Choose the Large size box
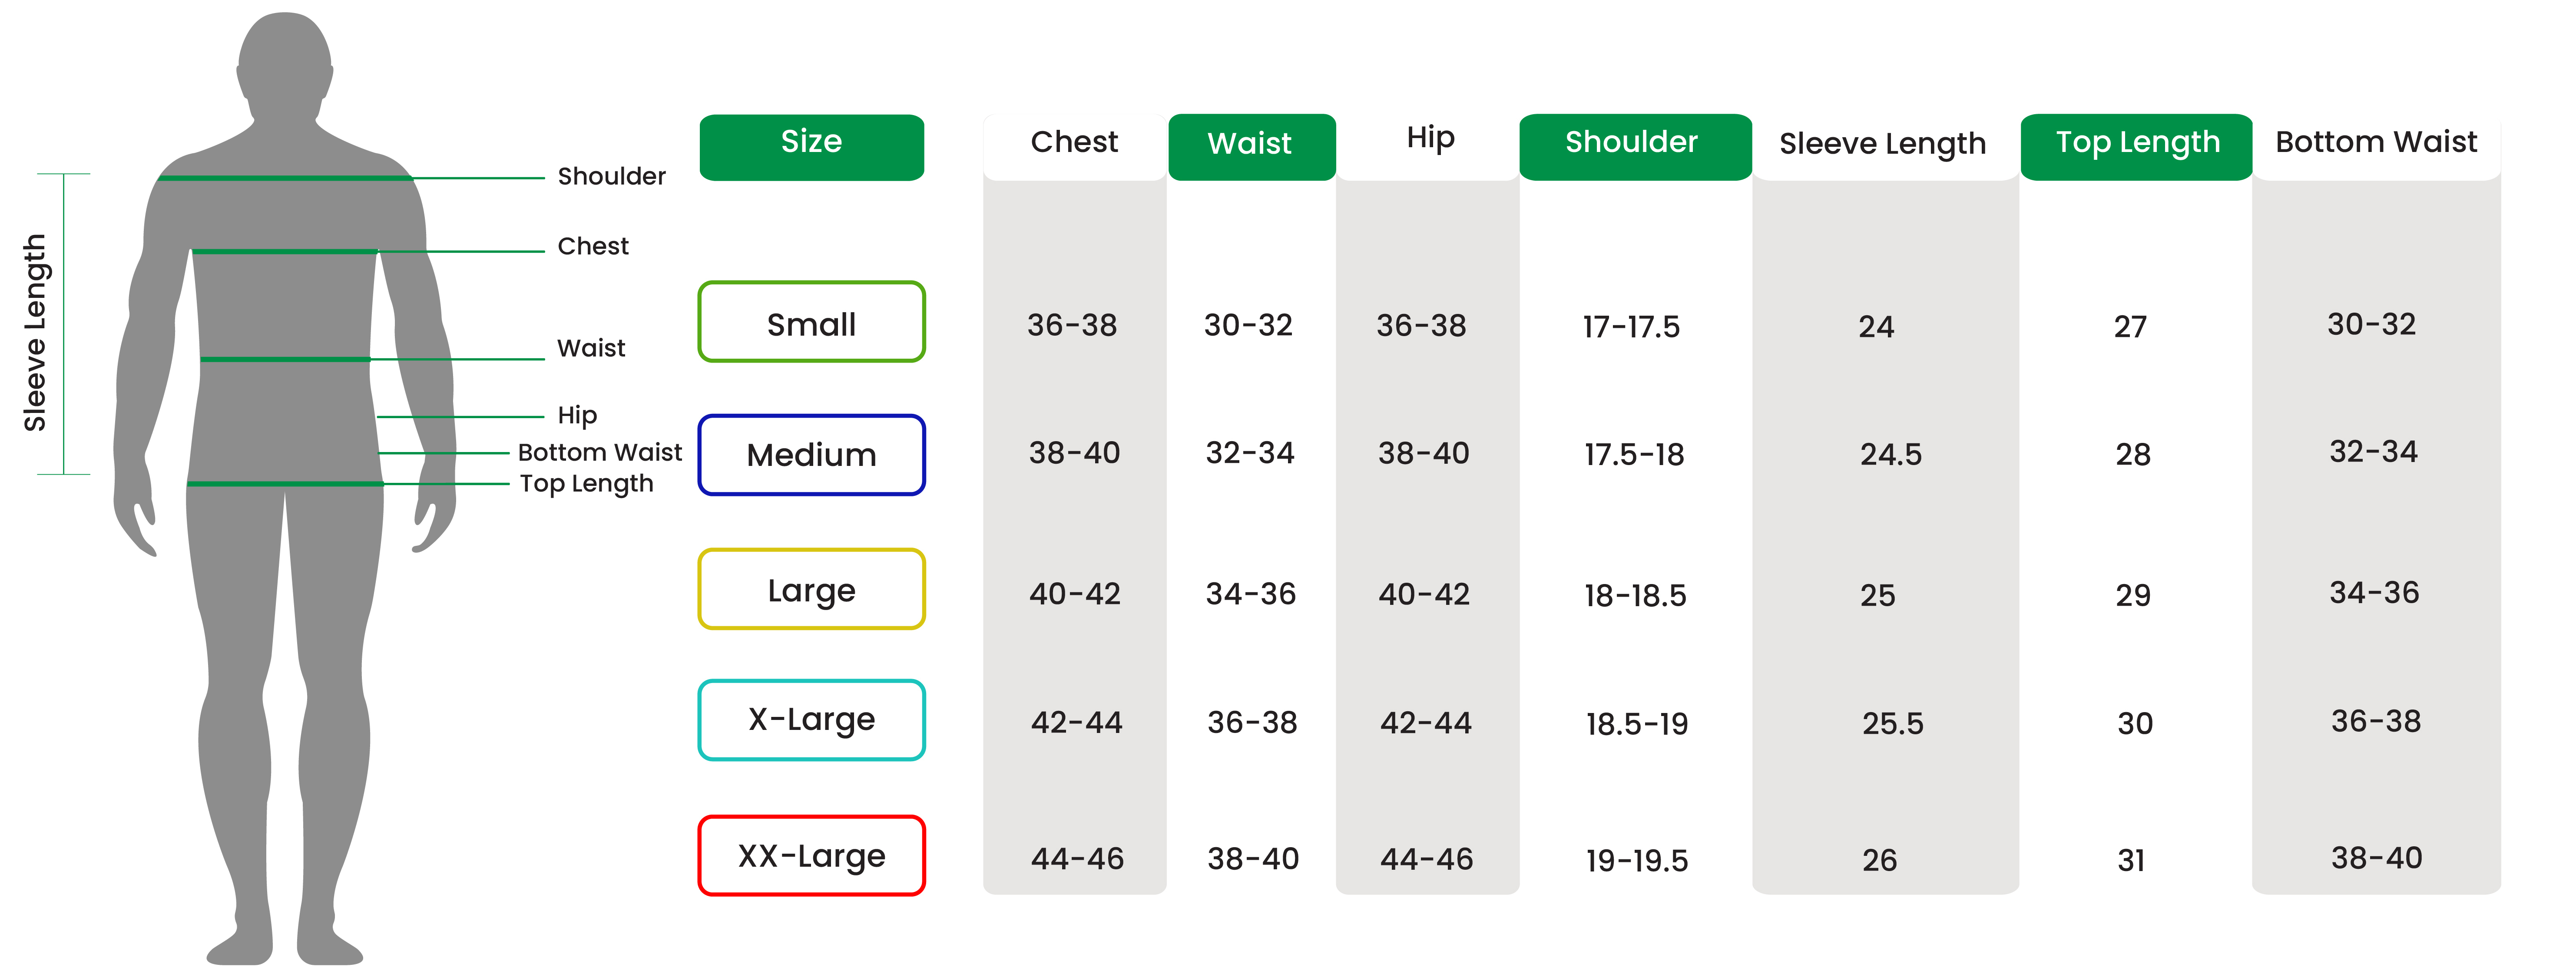 pyautogui.click(x=811, y=589)
